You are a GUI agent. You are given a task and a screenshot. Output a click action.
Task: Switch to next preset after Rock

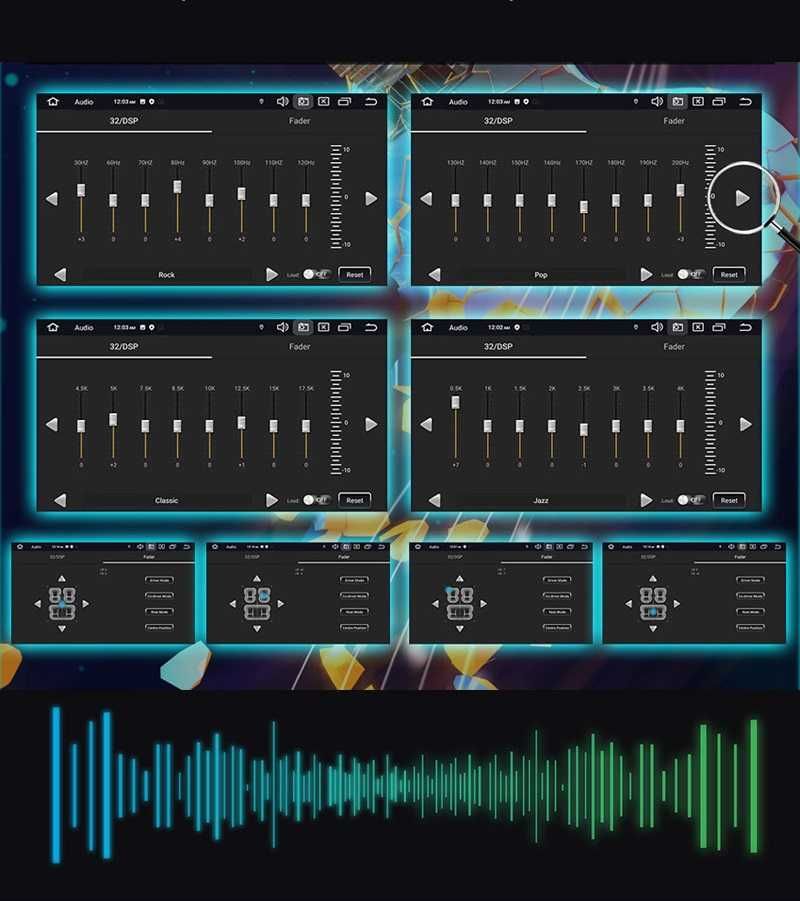click(272, 274)
